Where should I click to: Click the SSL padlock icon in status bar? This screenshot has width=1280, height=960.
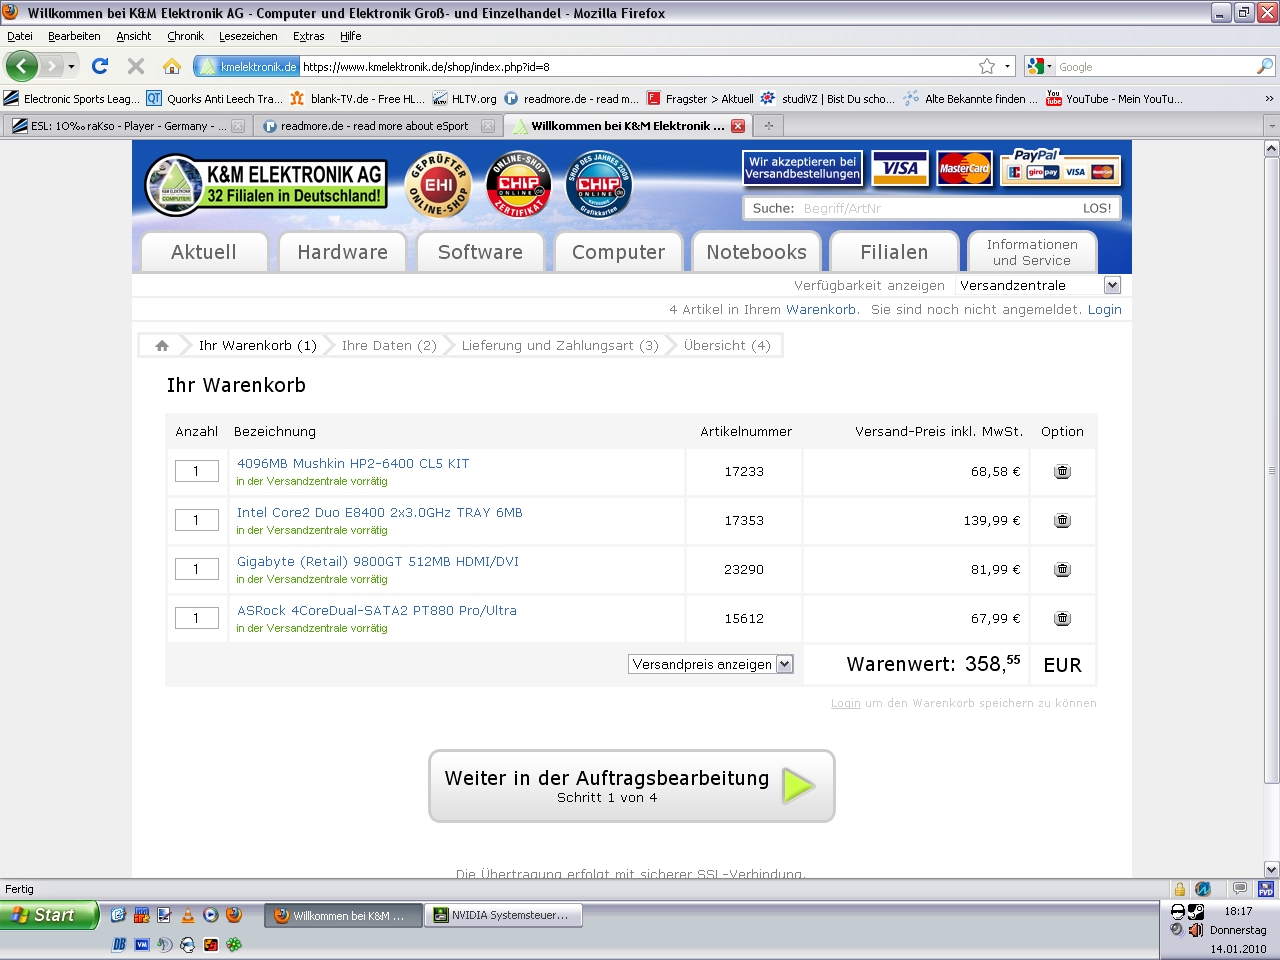[1180, 889]
